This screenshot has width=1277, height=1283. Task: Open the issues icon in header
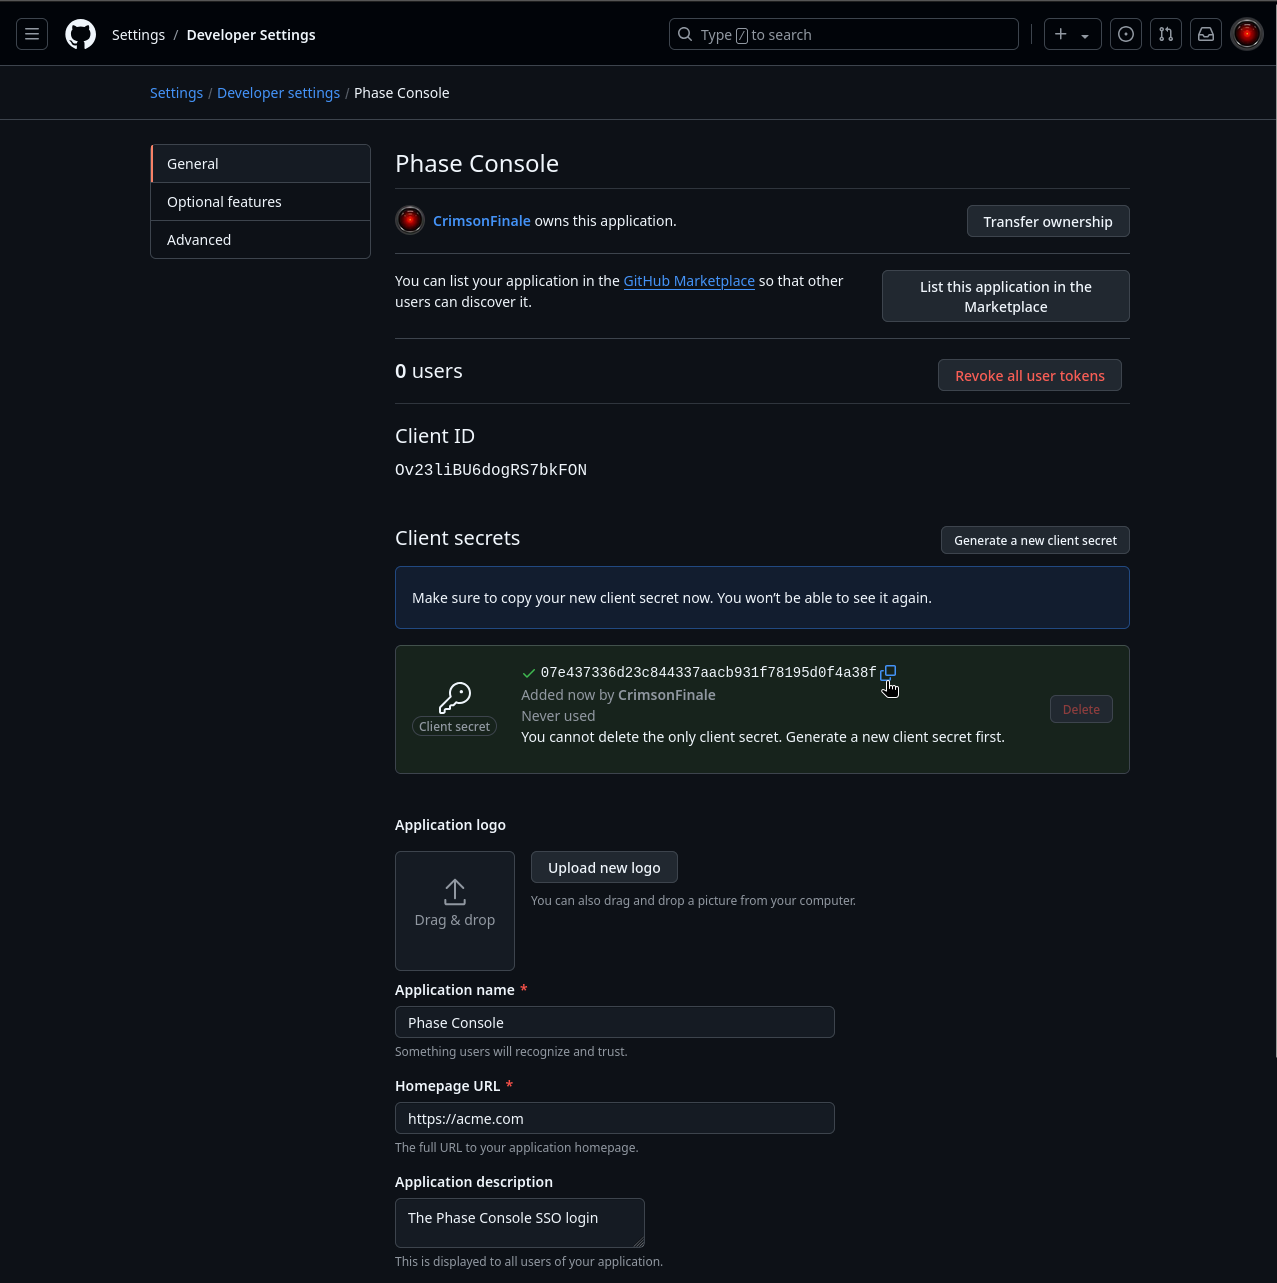coord(1126,34)
